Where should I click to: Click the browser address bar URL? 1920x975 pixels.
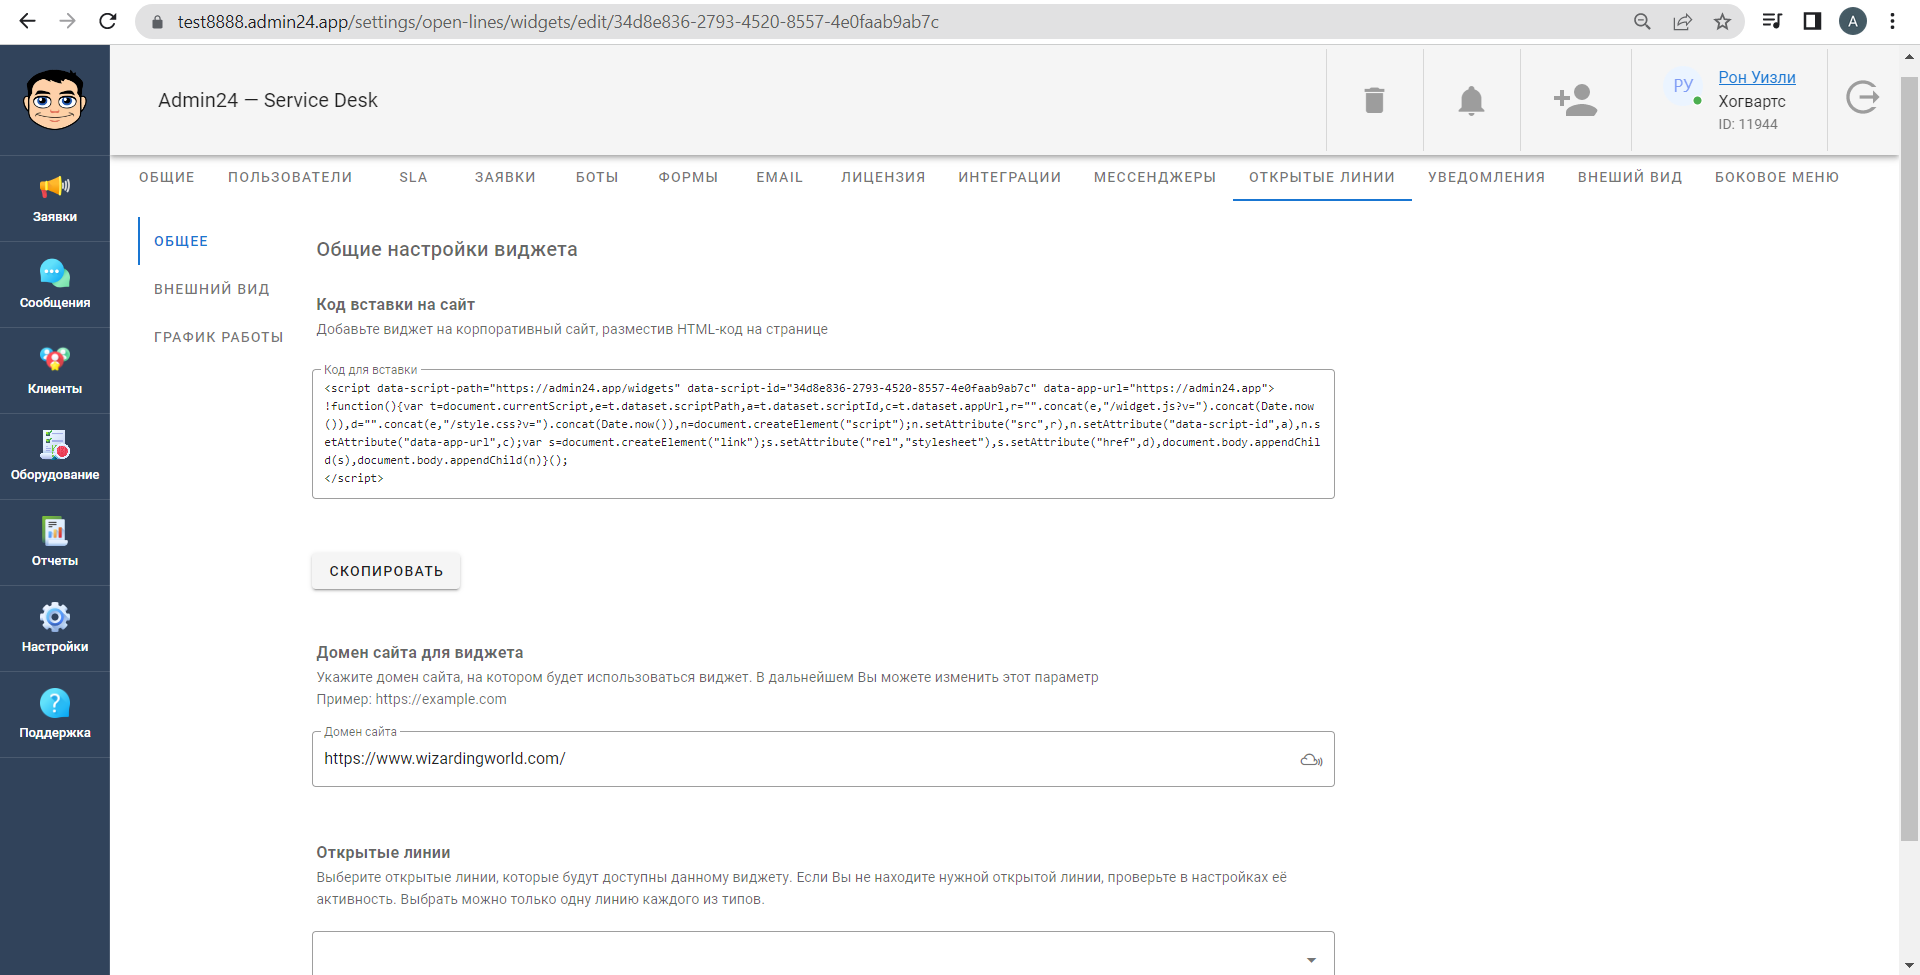[558, 21]
